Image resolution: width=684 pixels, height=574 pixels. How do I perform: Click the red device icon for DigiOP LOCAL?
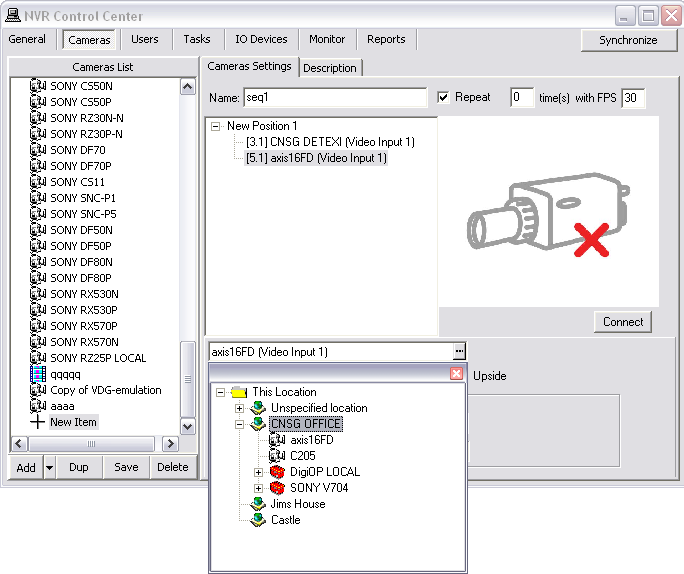(277, 472)
